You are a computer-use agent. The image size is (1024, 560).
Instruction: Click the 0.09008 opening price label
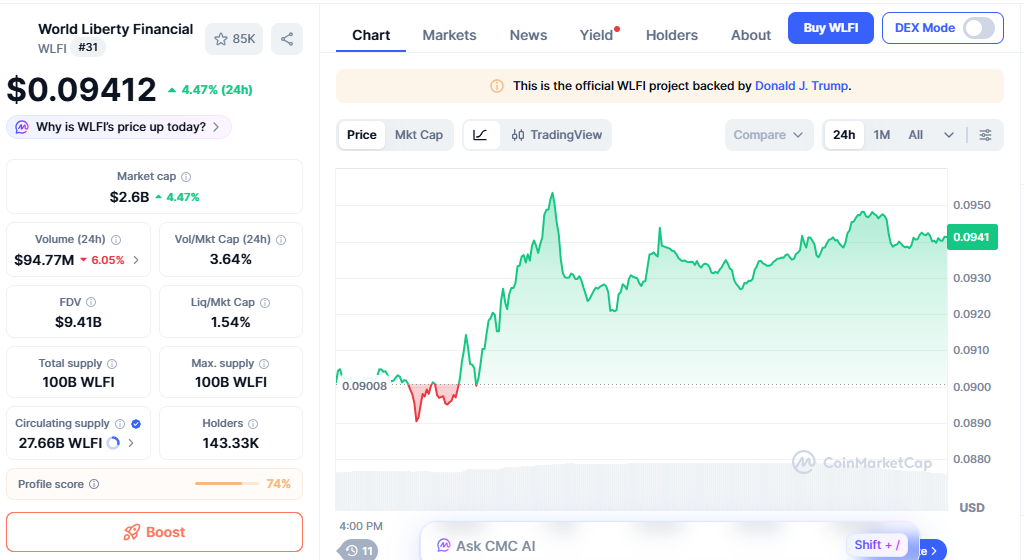[x=364, y=386]
